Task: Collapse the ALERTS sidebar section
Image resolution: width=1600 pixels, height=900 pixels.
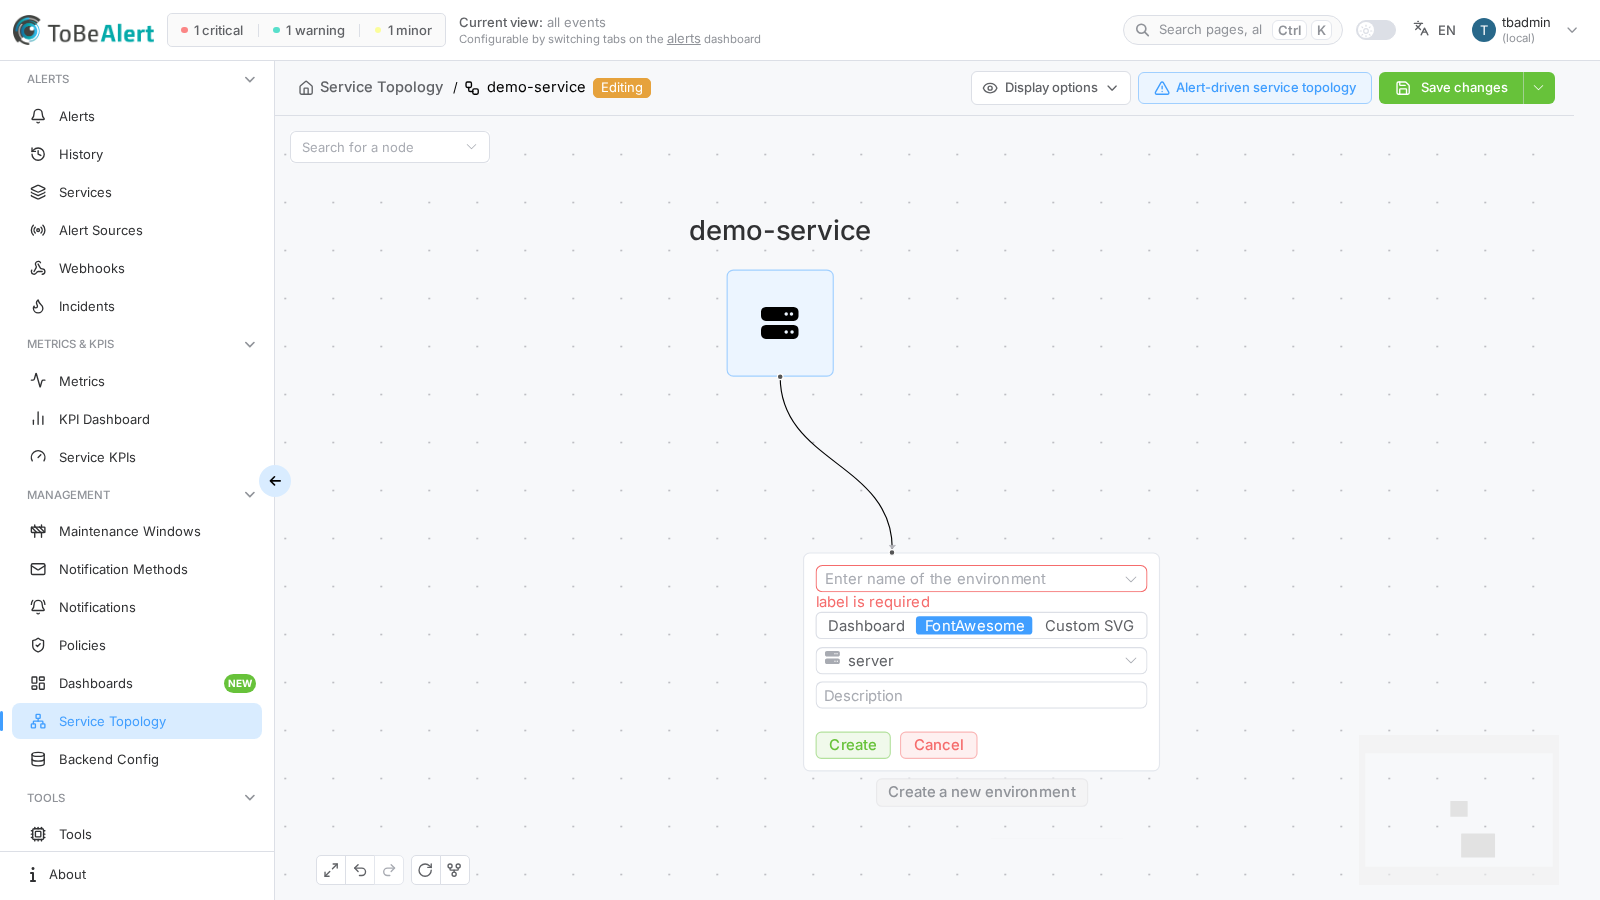Action: tap(250, 79)
